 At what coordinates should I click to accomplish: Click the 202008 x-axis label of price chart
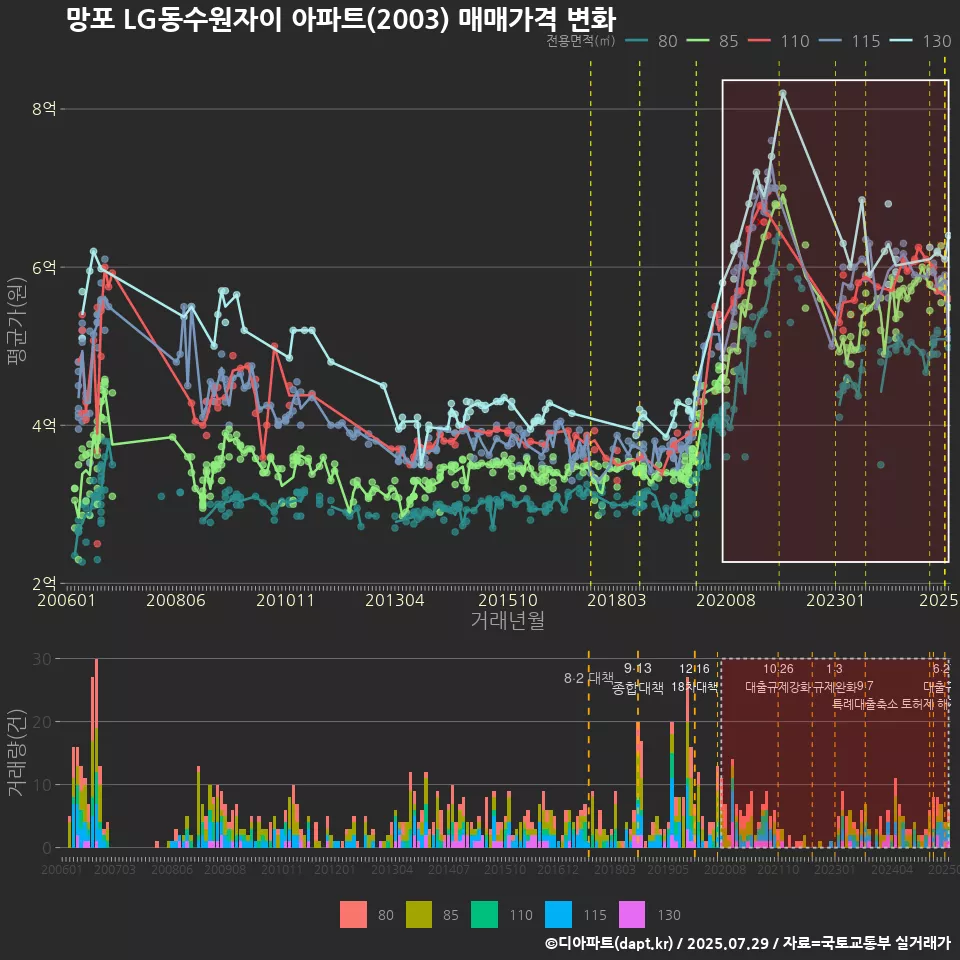(x=726, y=600)
